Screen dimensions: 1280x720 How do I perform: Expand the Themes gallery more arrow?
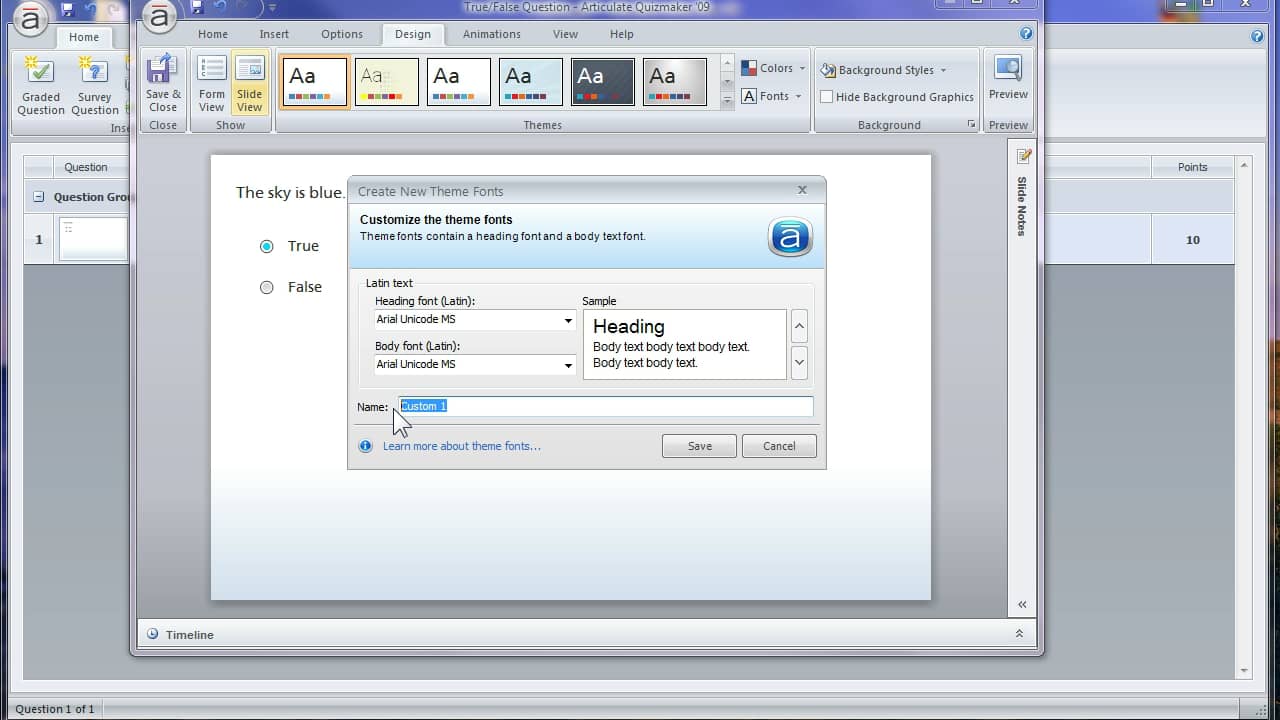coord(727,101)
